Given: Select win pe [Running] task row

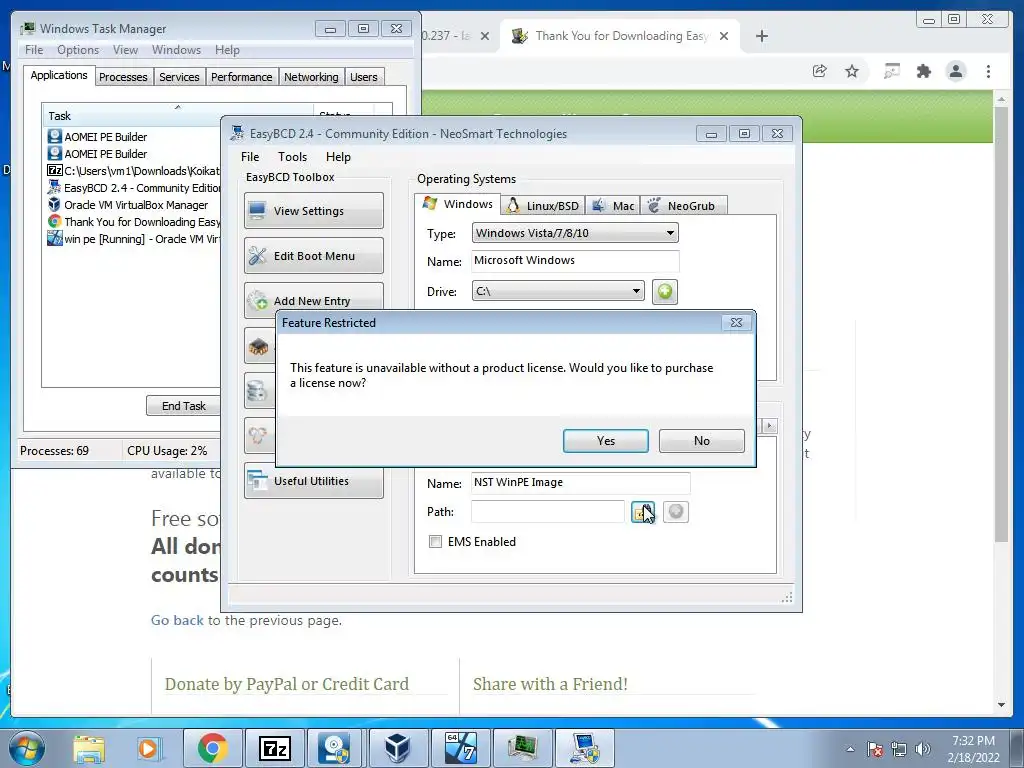Looking at the screenshot, I should click(133, 239).
